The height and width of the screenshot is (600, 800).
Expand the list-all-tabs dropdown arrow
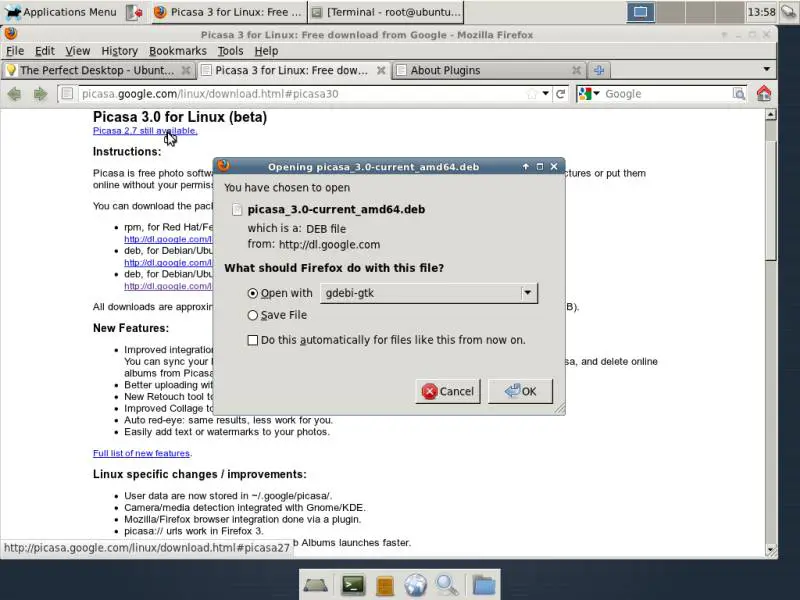(x=766, y=69)
